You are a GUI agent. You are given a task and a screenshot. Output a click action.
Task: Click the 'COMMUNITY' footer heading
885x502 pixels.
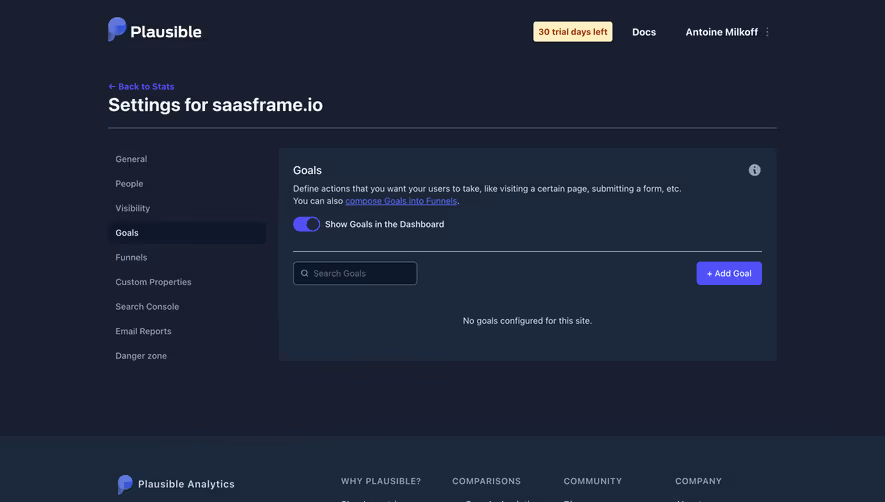(x=592, y=481)
